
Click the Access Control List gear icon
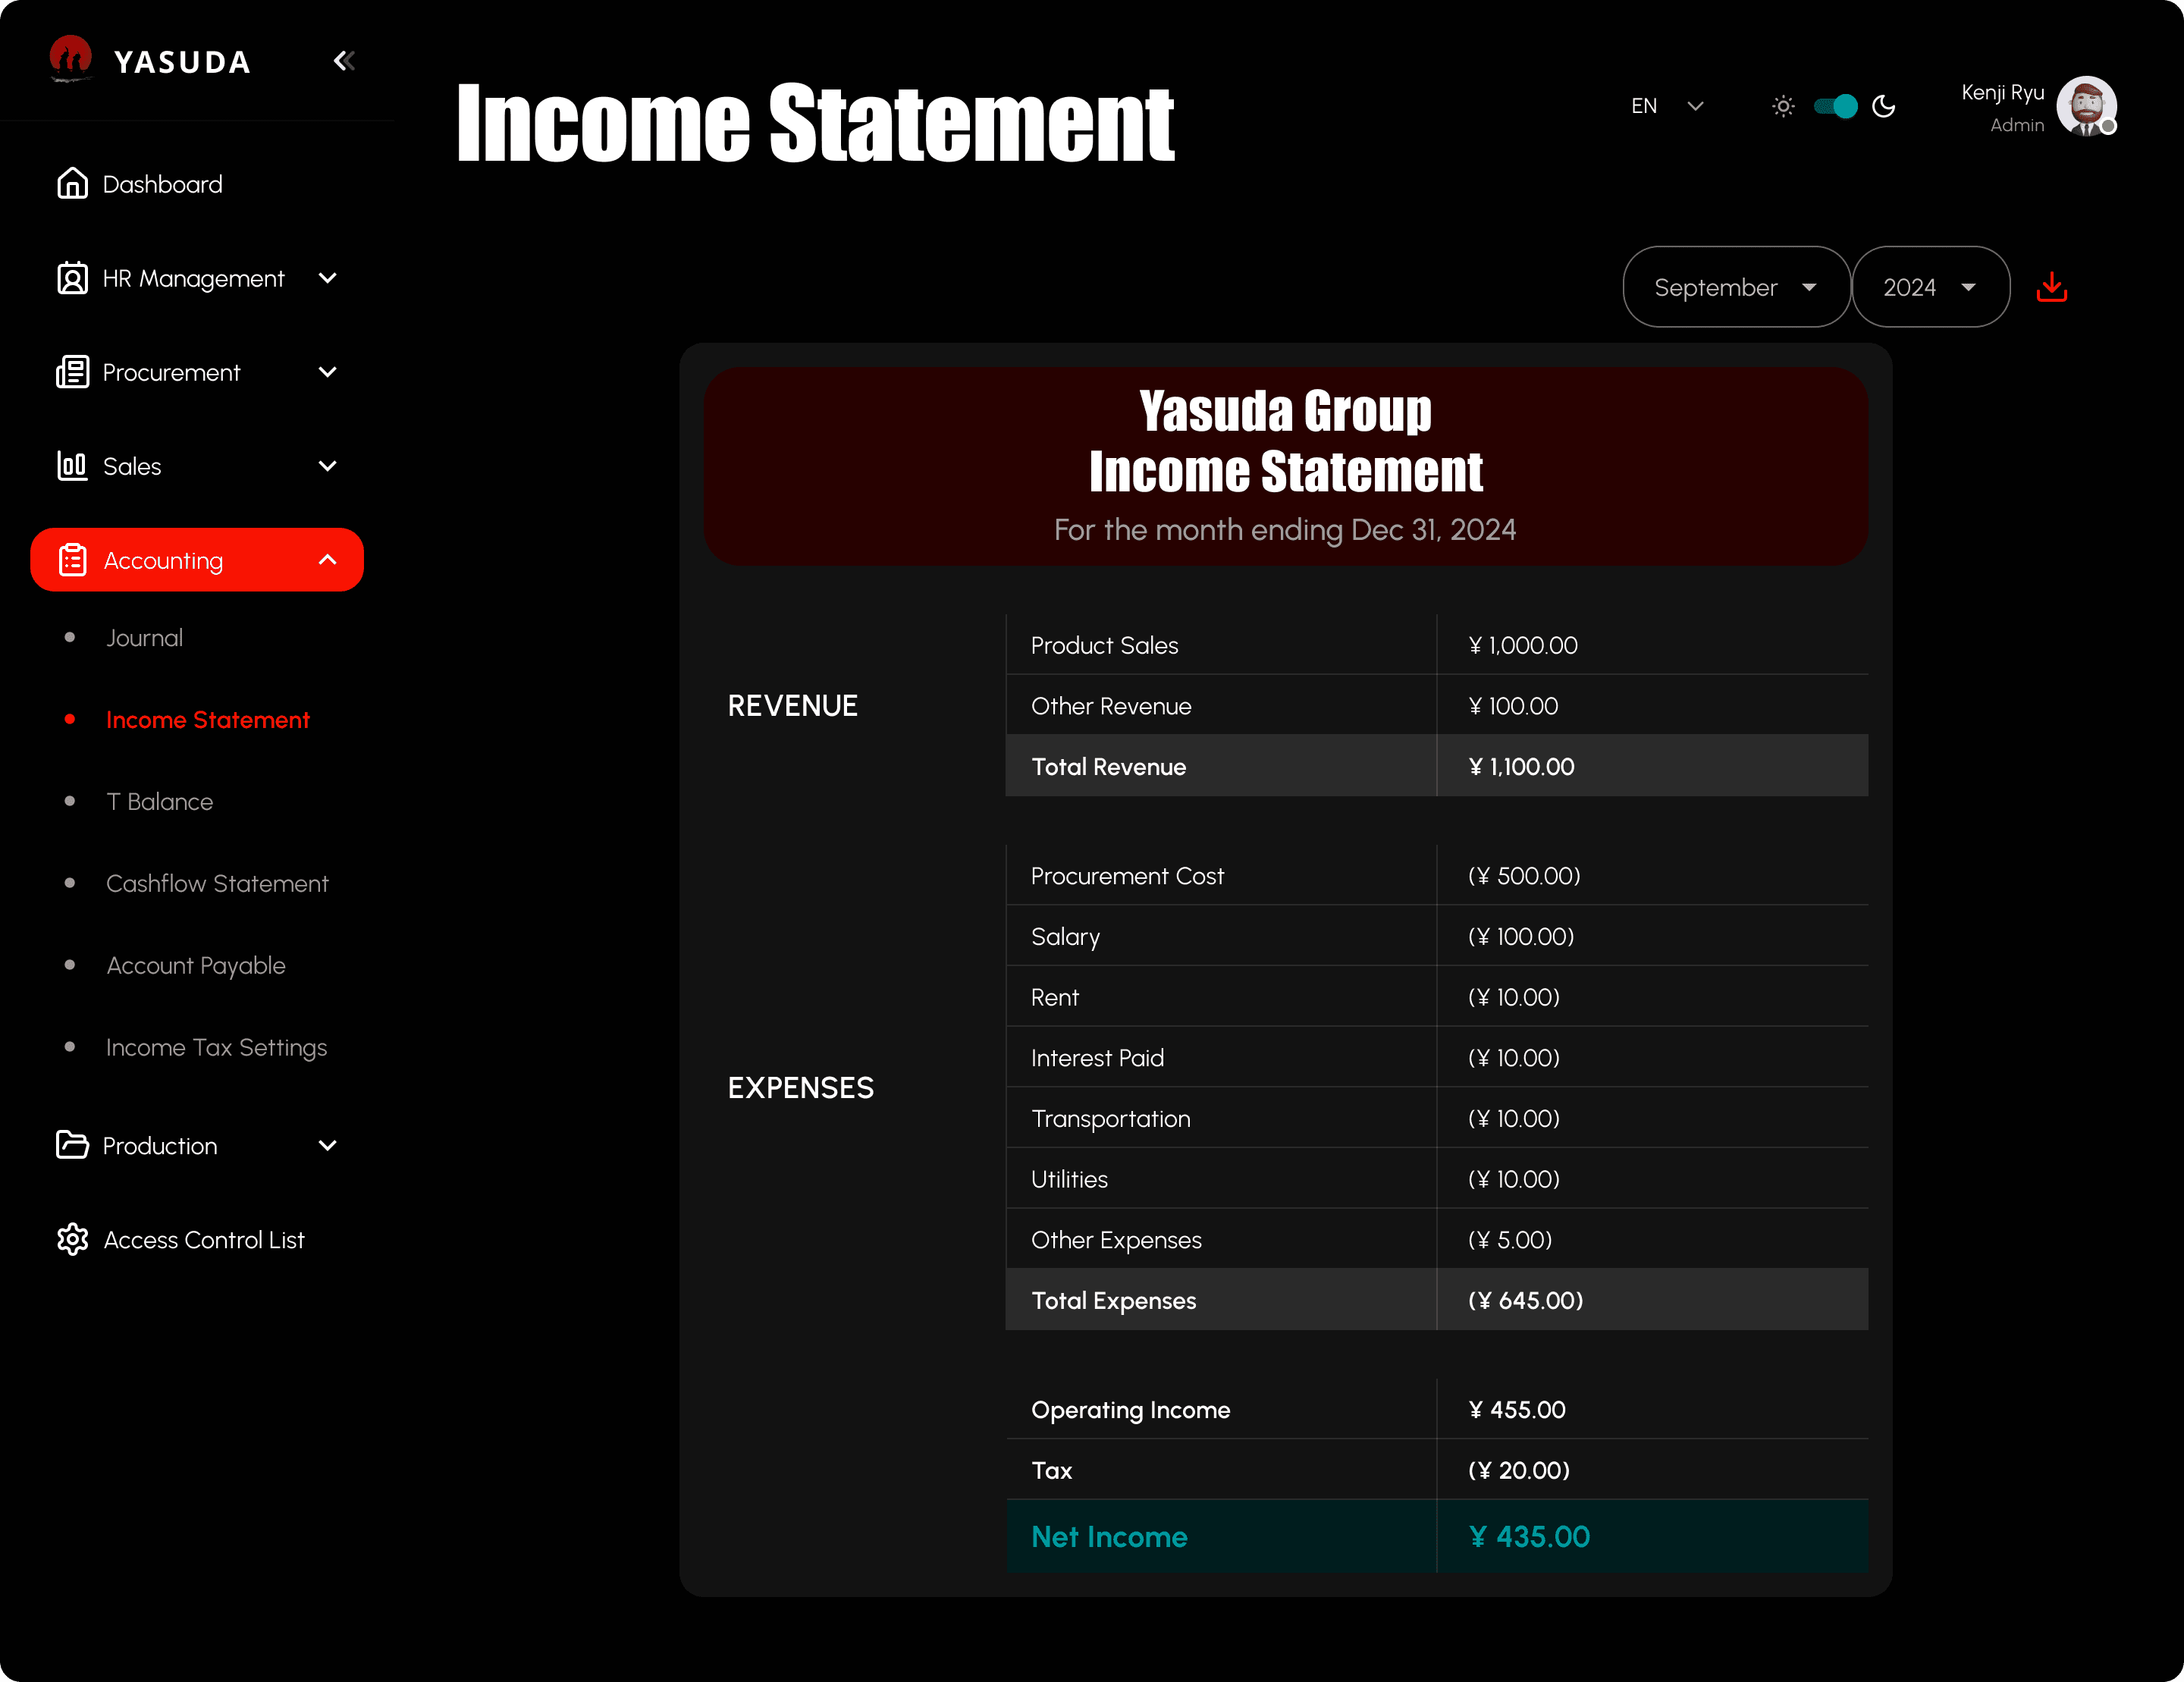72,1238
